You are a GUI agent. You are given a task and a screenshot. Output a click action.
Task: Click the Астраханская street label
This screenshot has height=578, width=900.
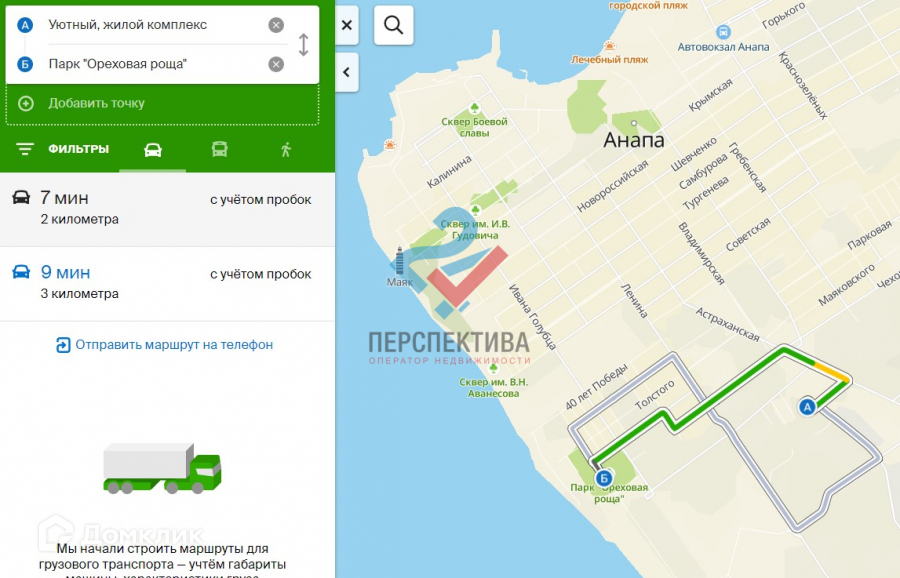click(x=727, y=324)
